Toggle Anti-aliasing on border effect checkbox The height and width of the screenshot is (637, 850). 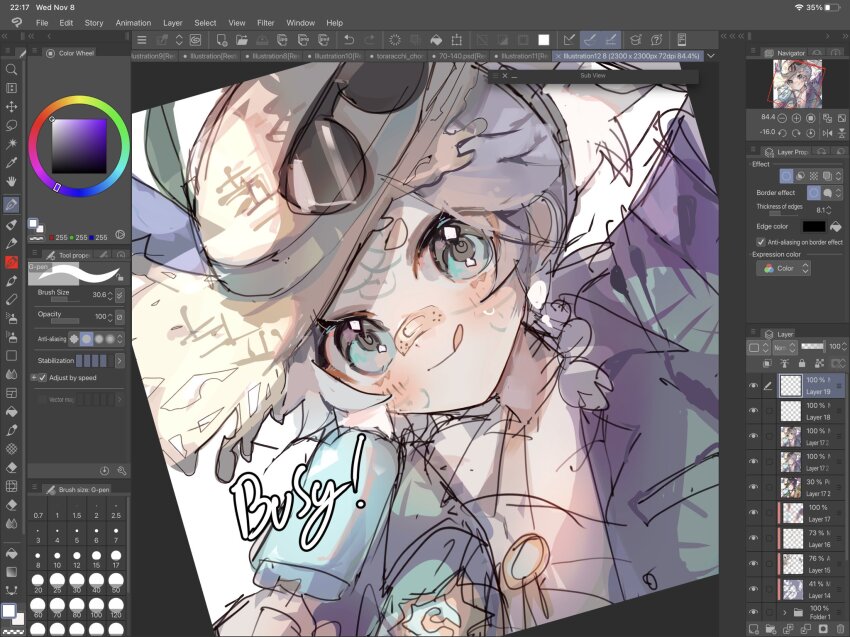click(x=761, y=242)
